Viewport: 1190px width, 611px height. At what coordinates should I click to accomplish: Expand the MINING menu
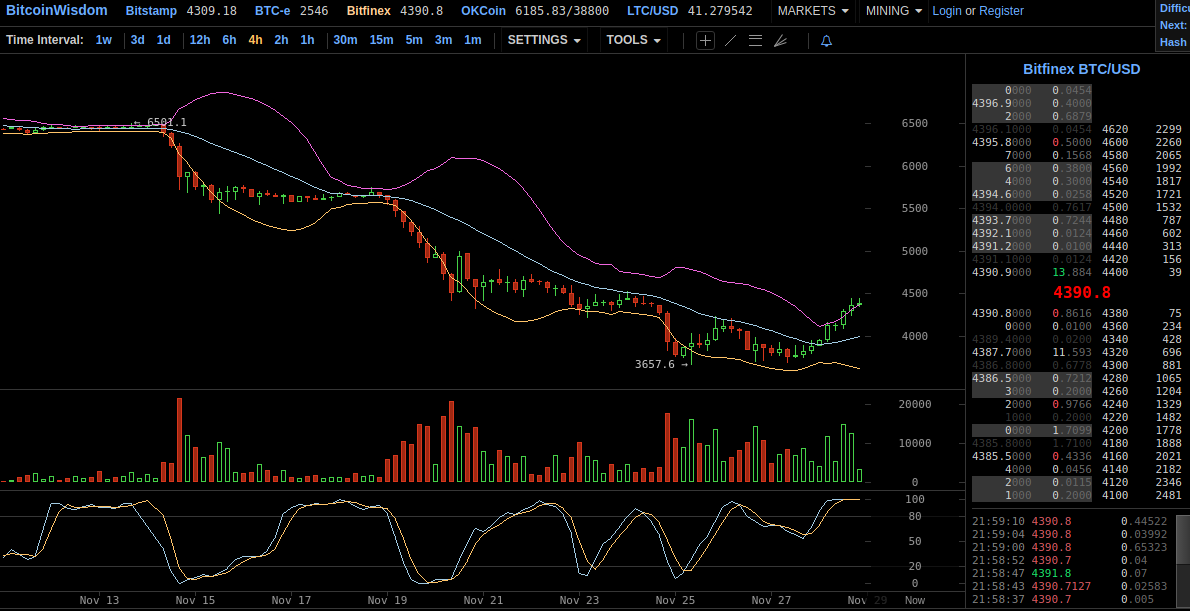[x=894, y=11]
